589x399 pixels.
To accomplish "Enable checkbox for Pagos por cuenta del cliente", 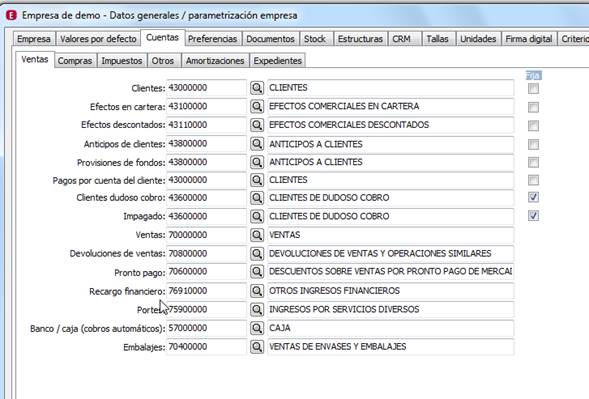I will 533,180.
